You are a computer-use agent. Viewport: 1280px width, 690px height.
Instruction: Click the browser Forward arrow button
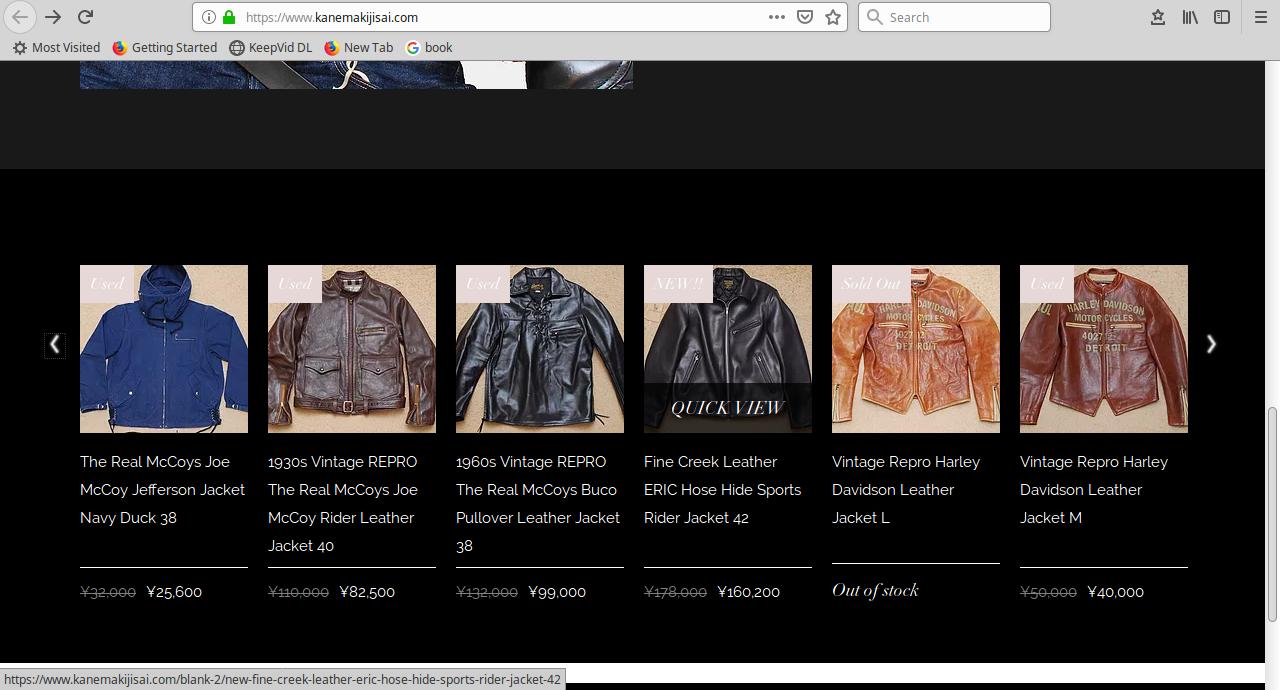[53, 17]
